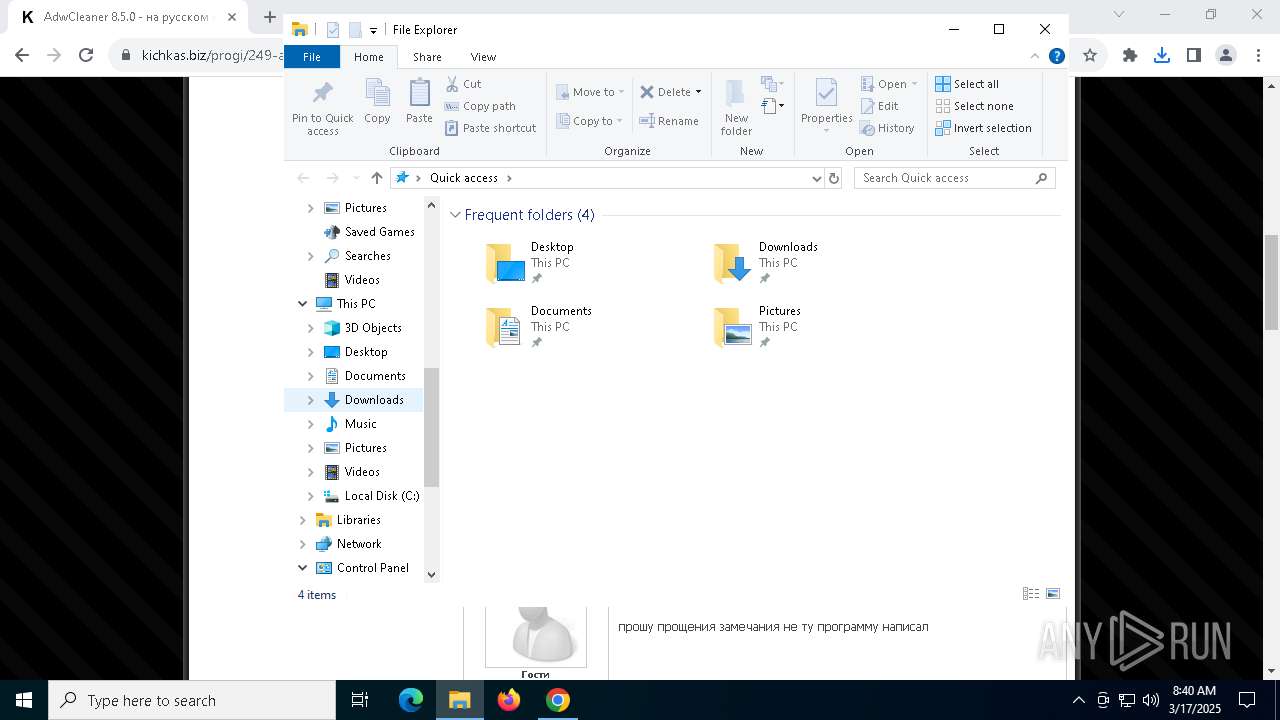This screenshot has height=720, width=1280.
Task: Click Copy path in Clipboard group
Action: [x=480, y=106]
